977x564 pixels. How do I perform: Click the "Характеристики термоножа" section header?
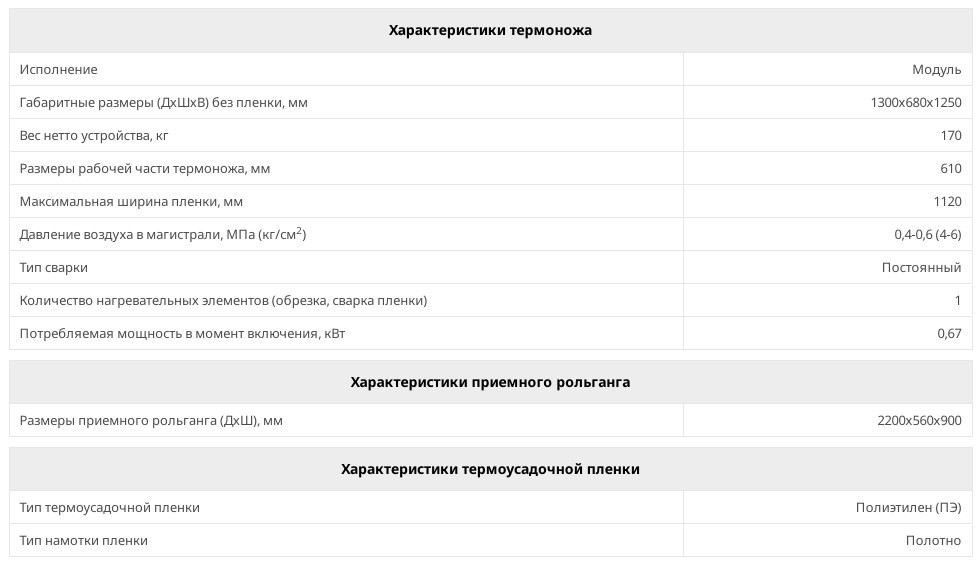point(490,30)
